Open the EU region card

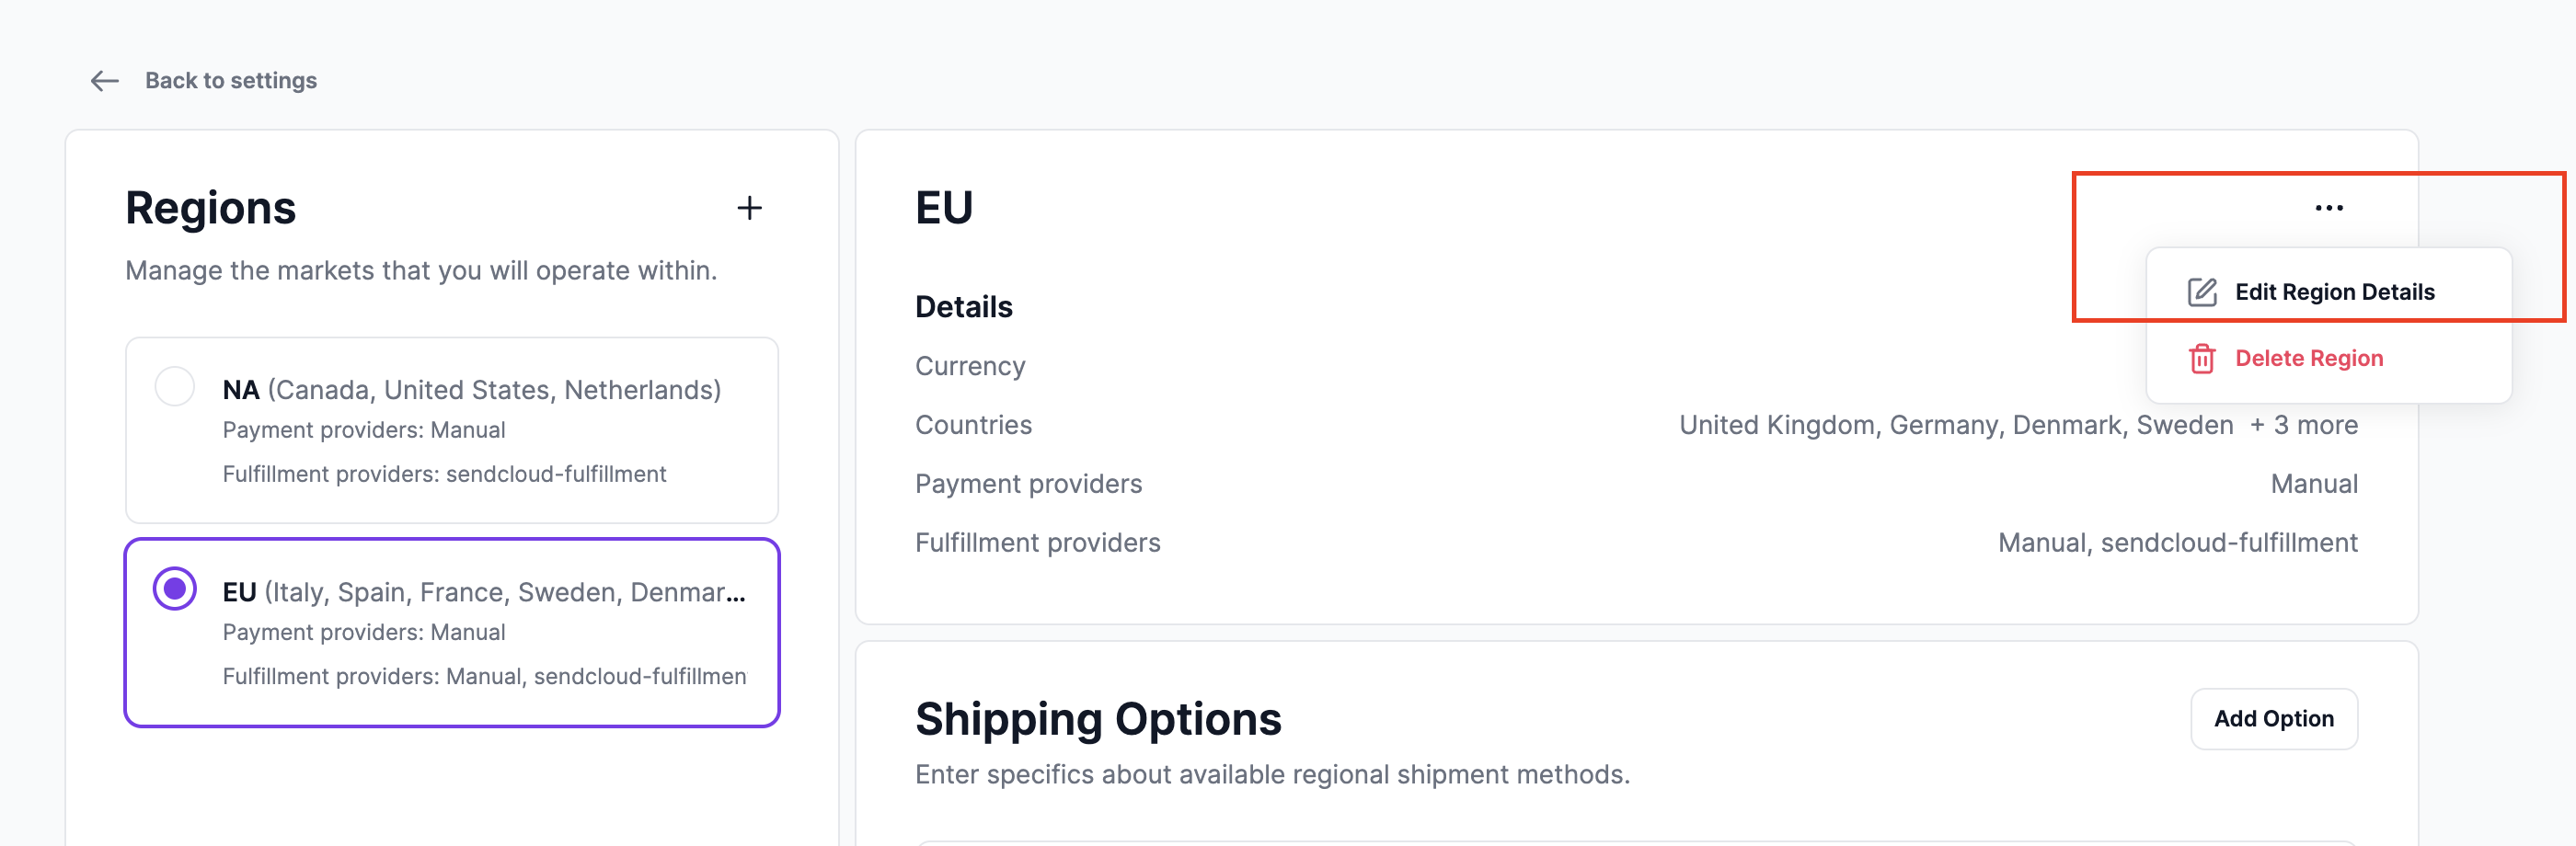452,633
